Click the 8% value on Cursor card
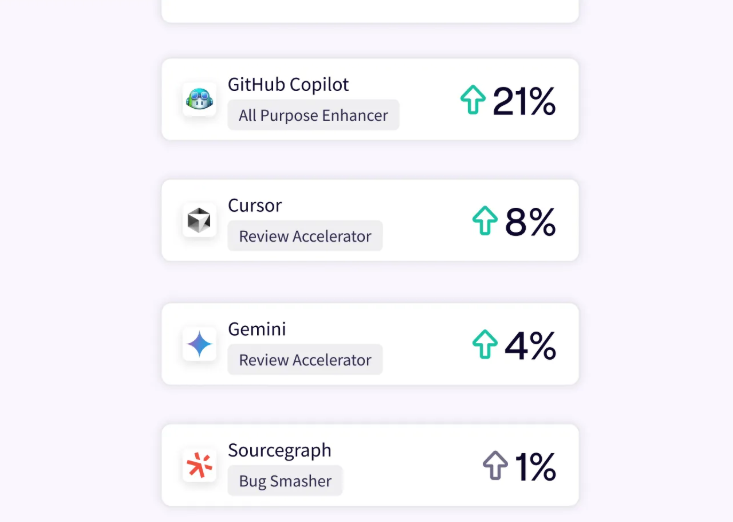 [530, 222]
